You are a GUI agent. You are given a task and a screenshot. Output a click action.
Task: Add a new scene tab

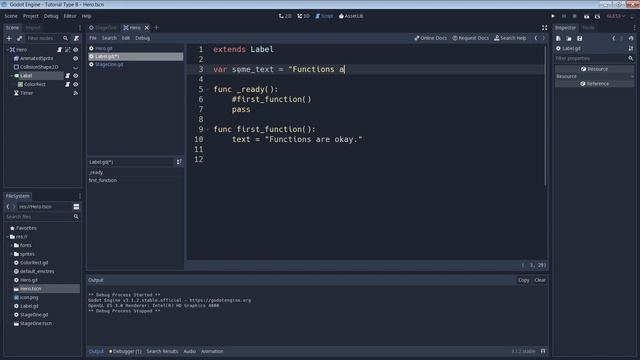pyautogui.click(x=156, y=27)
